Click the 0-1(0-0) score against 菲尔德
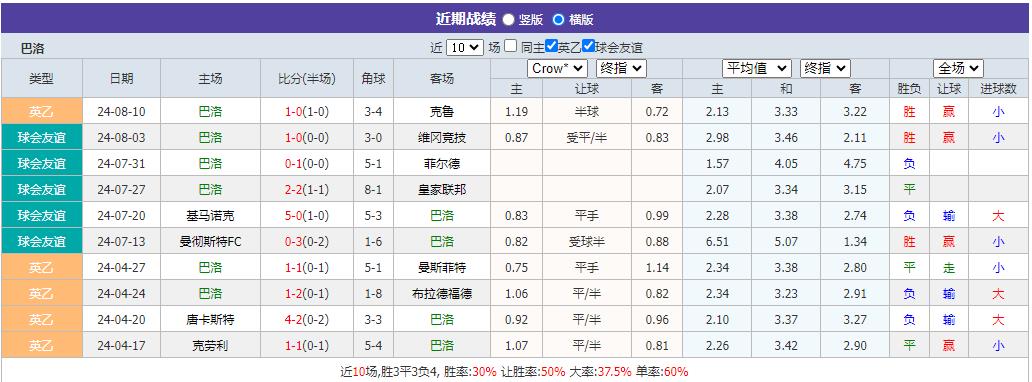The image size is (1032, 382). click(x=307, y=163)
